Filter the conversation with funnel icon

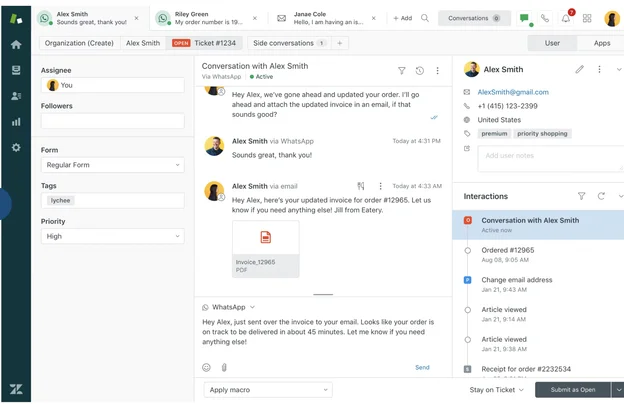pos(402,70)
